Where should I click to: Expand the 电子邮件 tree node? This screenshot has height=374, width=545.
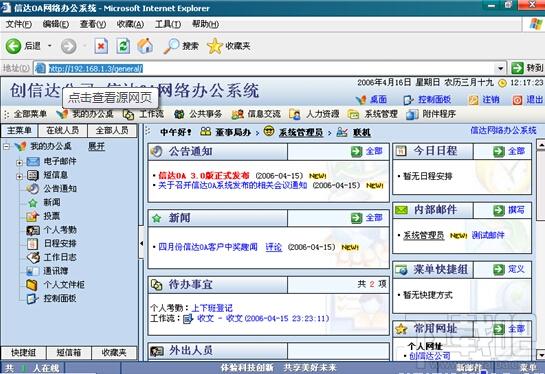[19, 162]
